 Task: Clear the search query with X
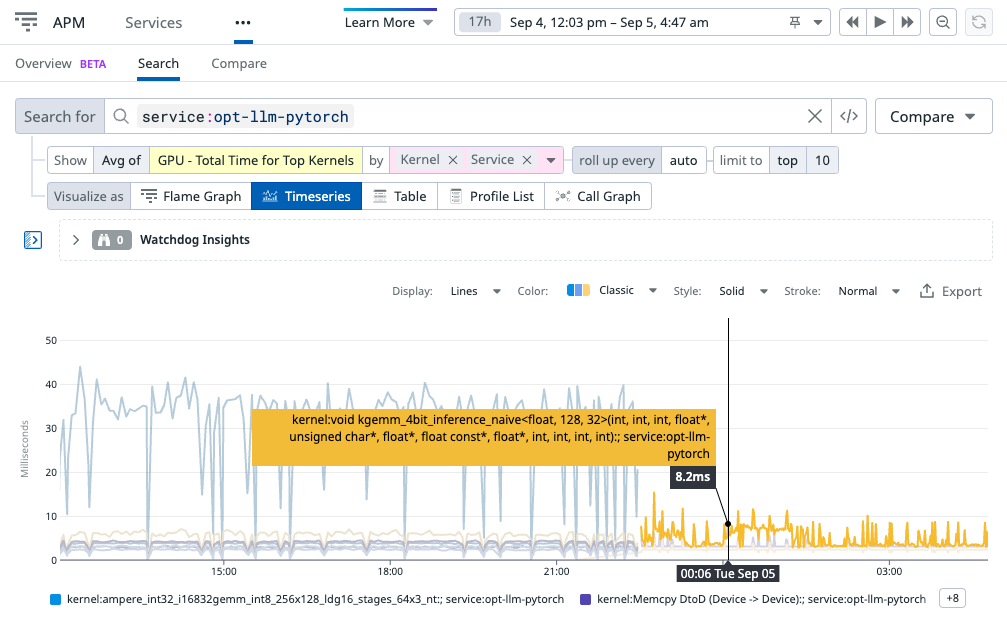coord(814,116)
